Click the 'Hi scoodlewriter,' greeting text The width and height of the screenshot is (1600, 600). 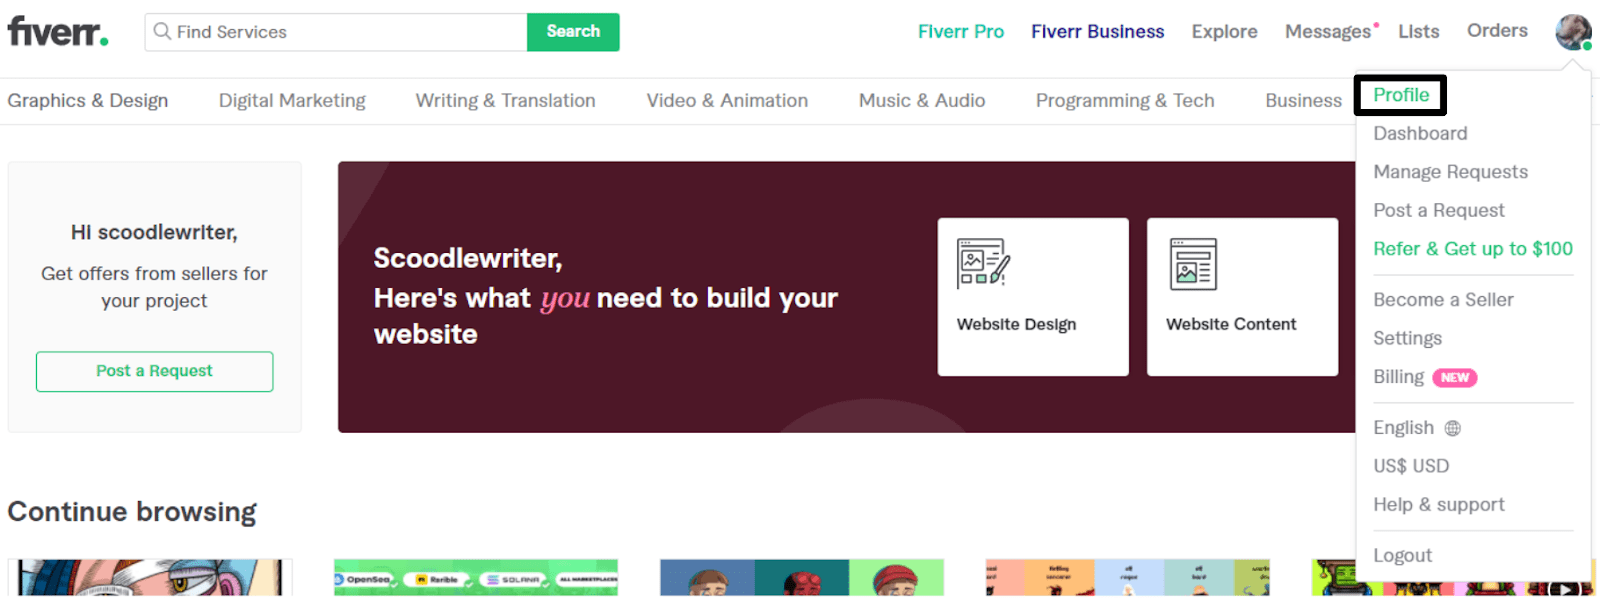click(x=154, y=233)
